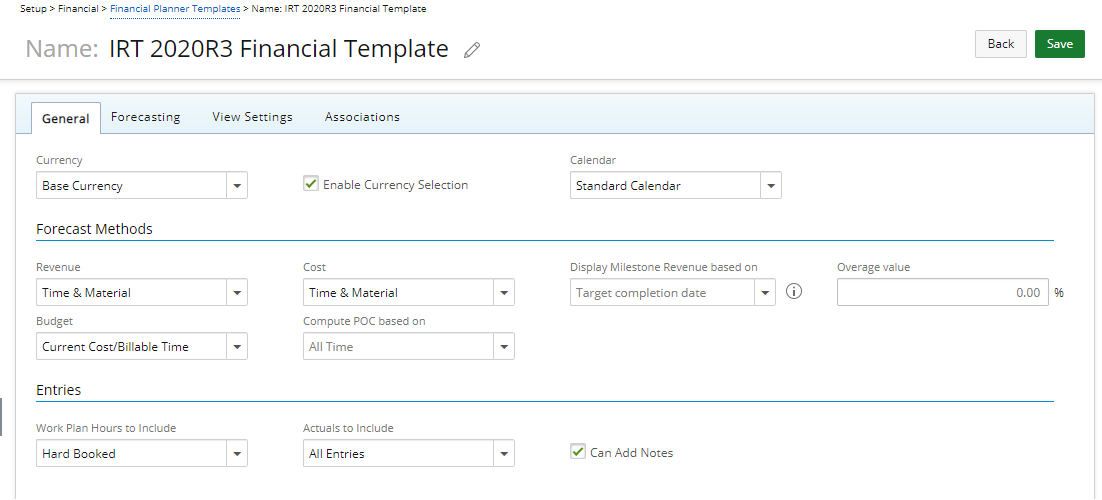Expand Work Plan Hours to Include dropdown
Viewport: 1102px width, 500px height.
click(x=141, y=454)
